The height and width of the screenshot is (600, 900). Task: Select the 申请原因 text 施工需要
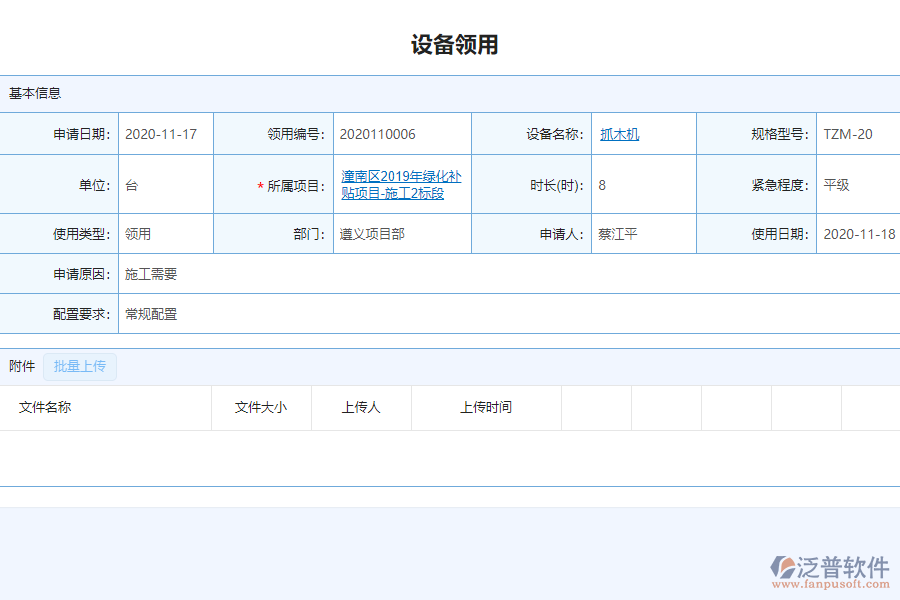(x=150, y=272)
